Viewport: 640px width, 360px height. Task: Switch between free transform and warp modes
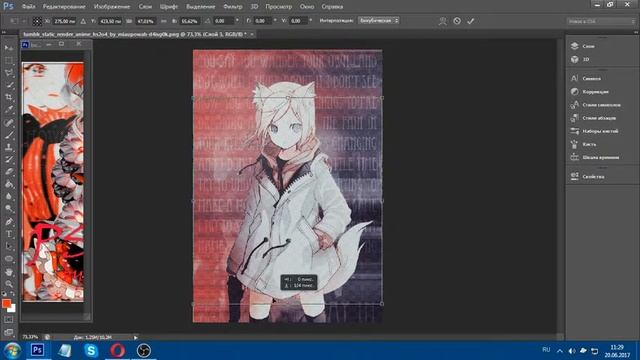point(442,21)
